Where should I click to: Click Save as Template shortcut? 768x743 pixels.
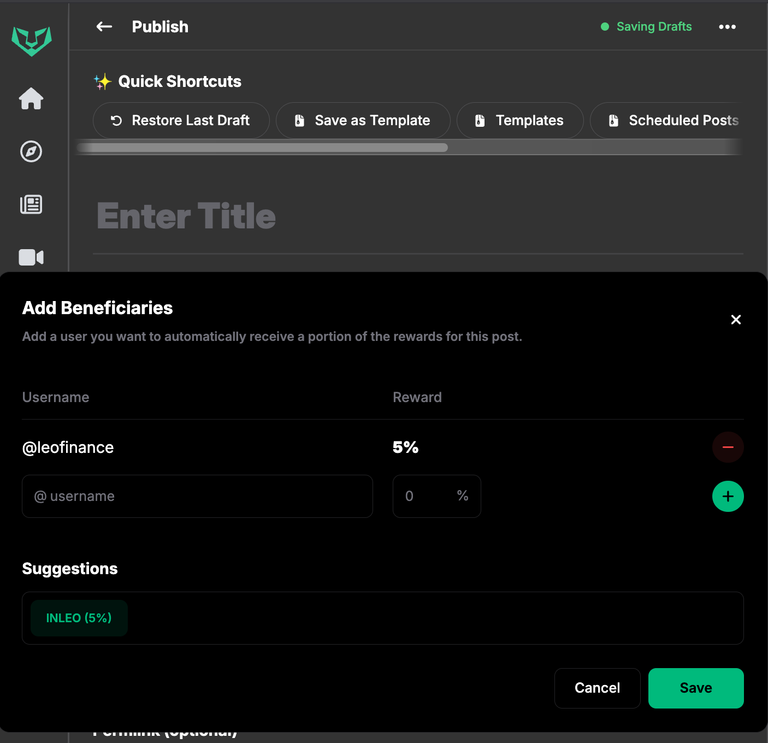click(362, 120)
